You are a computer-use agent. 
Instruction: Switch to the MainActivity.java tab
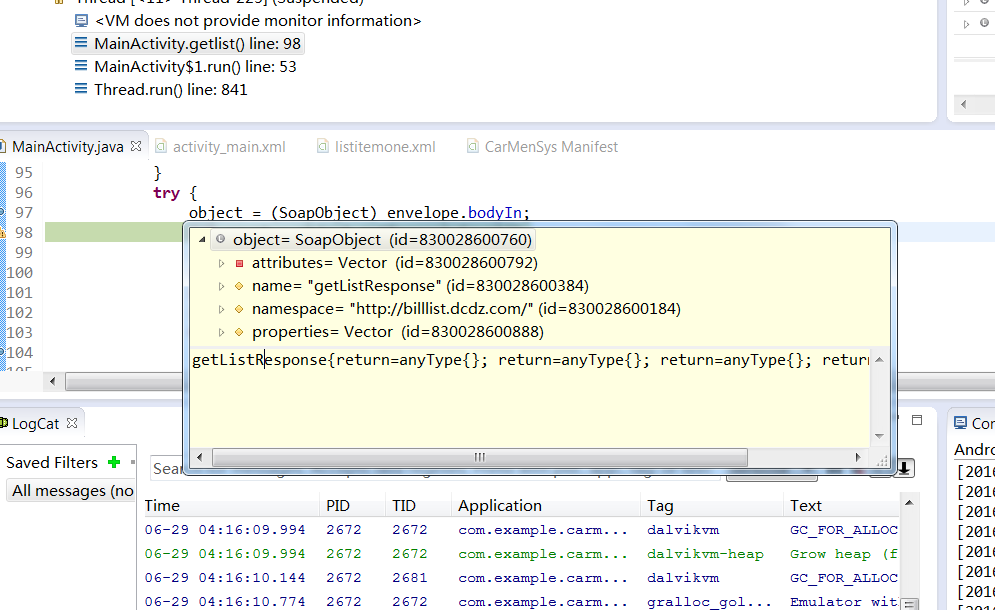67,147
